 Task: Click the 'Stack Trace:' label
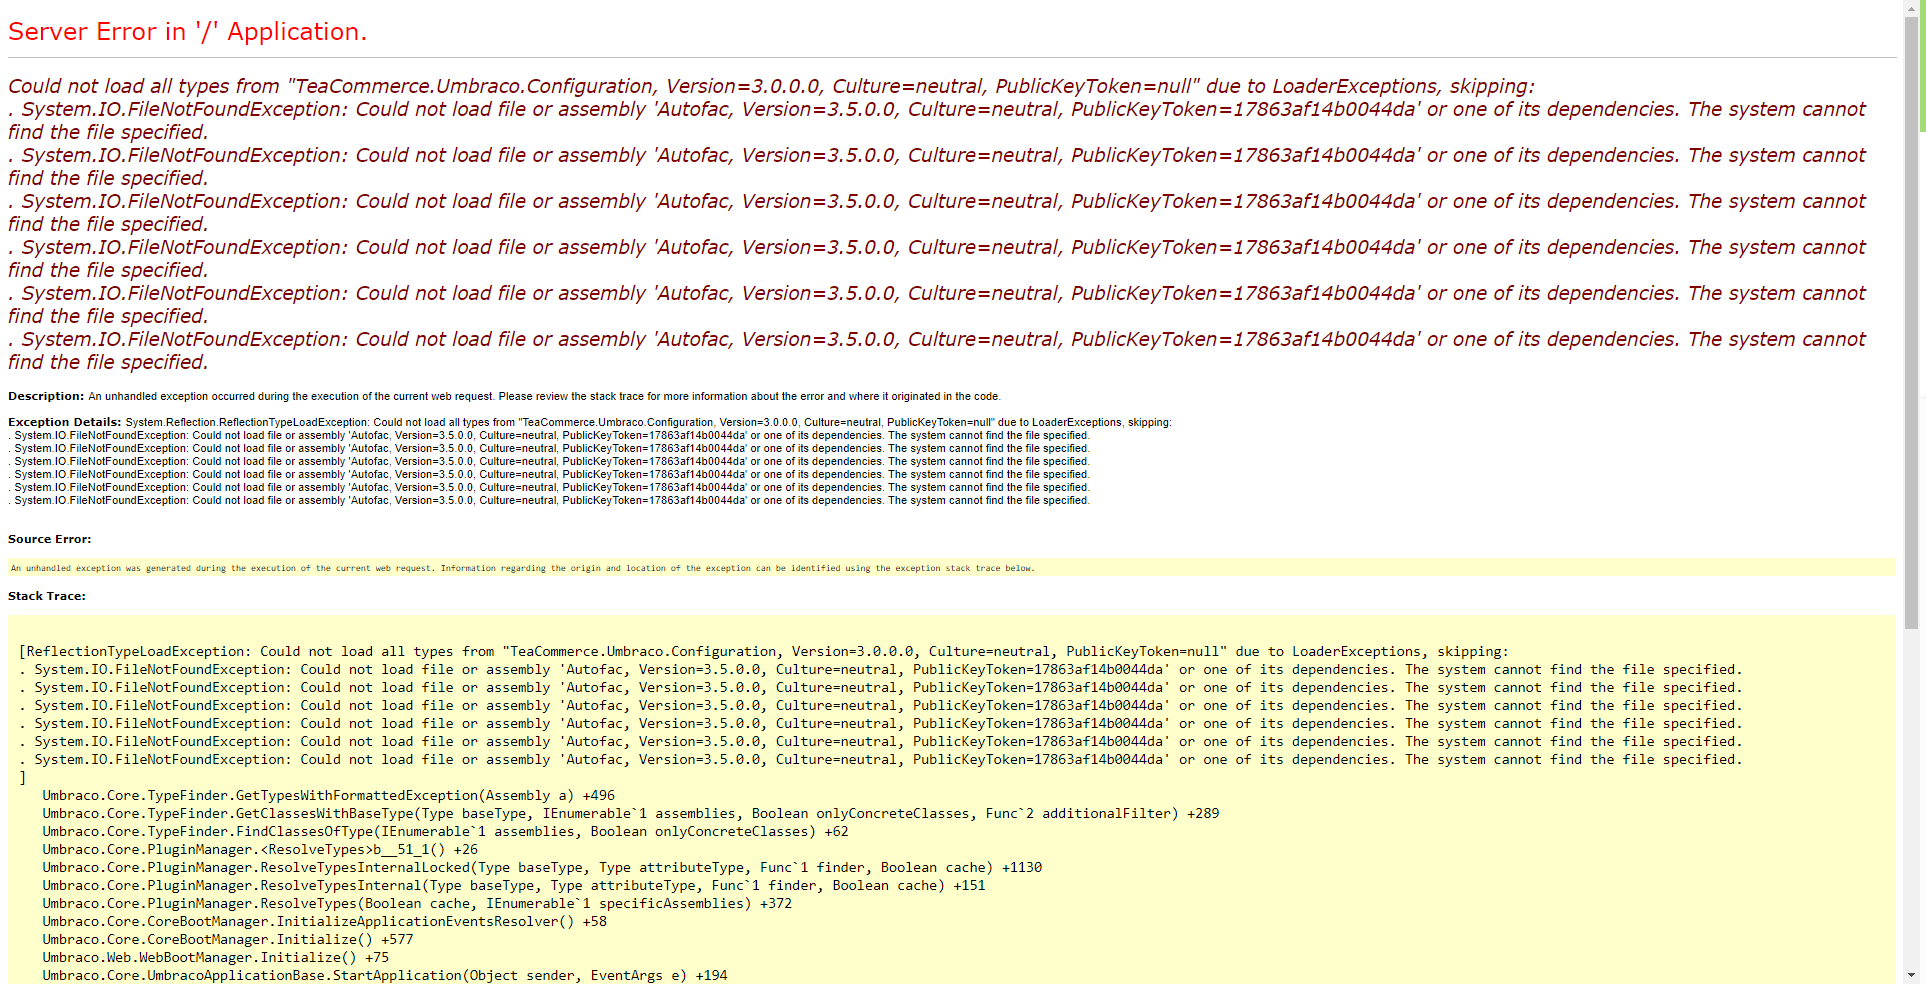47,596
